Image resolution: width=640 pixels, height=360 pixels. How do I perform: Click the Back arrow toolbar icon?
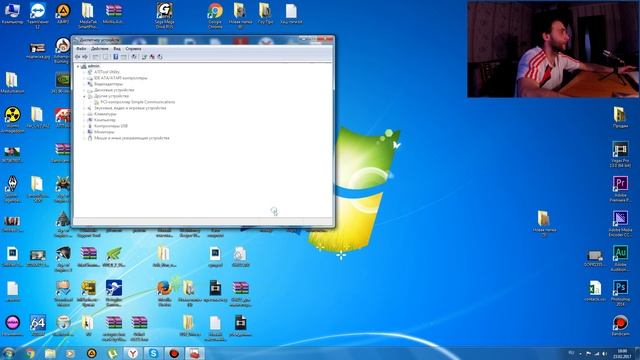78,57
